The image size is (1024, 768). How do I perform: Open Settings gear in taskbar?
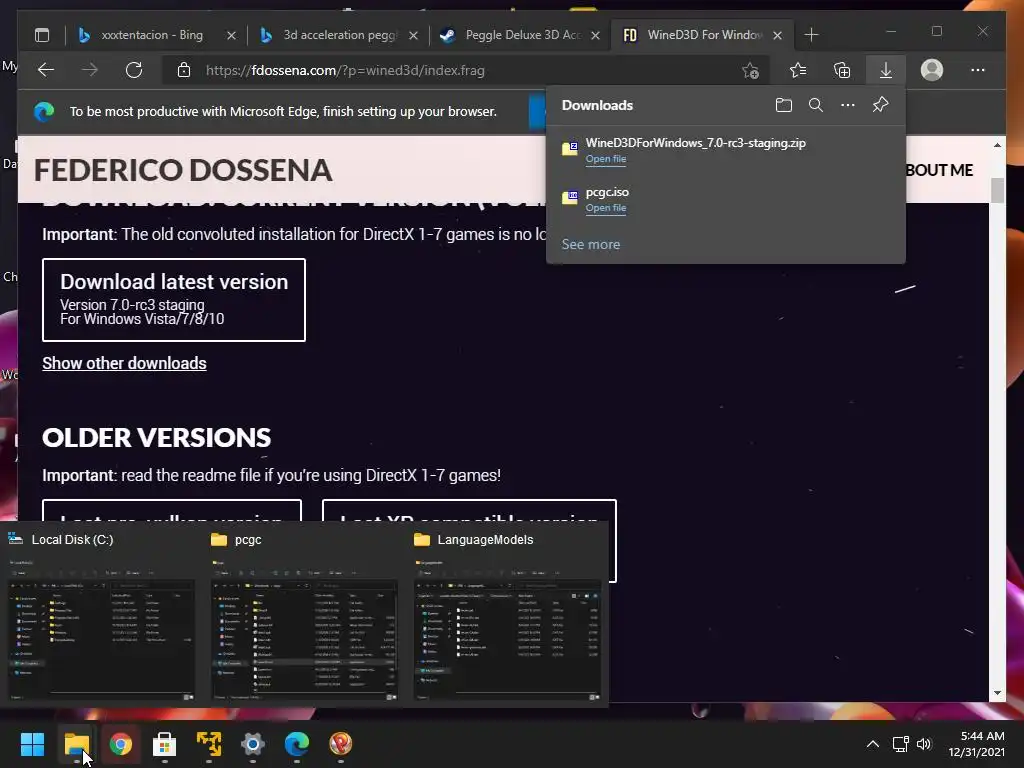252,744
